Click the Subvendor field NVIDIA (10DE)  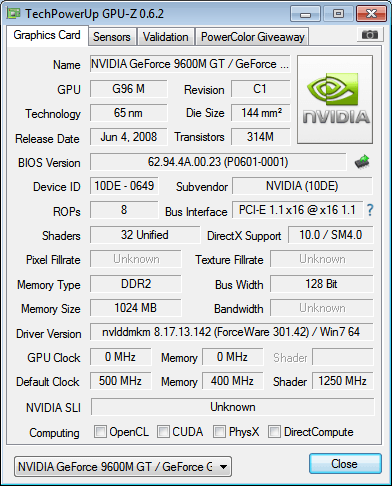(302, 186)
